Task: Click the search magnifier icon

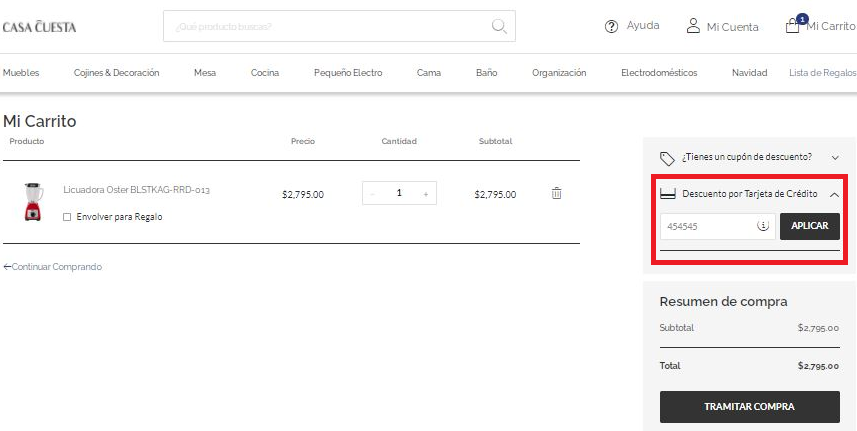Action: click(x=499, y=26)
